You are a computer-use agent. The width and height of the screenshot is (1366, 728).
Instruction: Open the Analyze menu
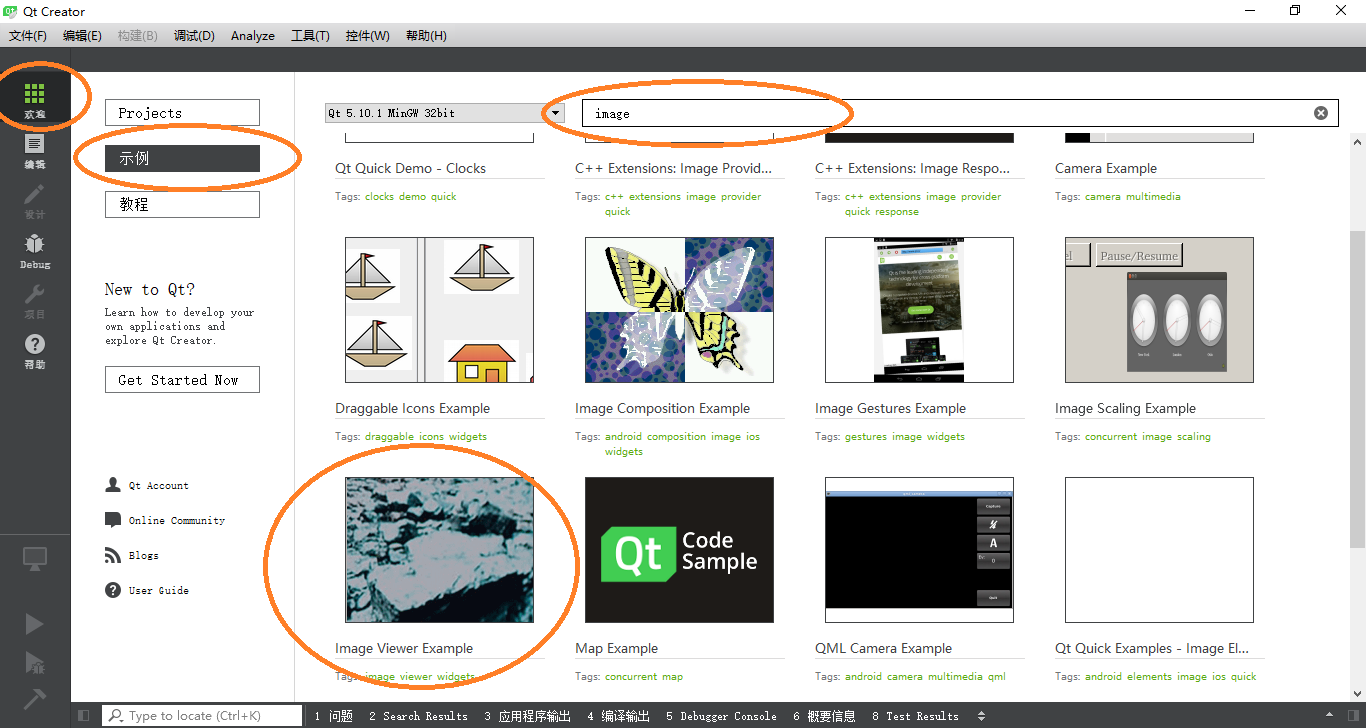point(253,35)
